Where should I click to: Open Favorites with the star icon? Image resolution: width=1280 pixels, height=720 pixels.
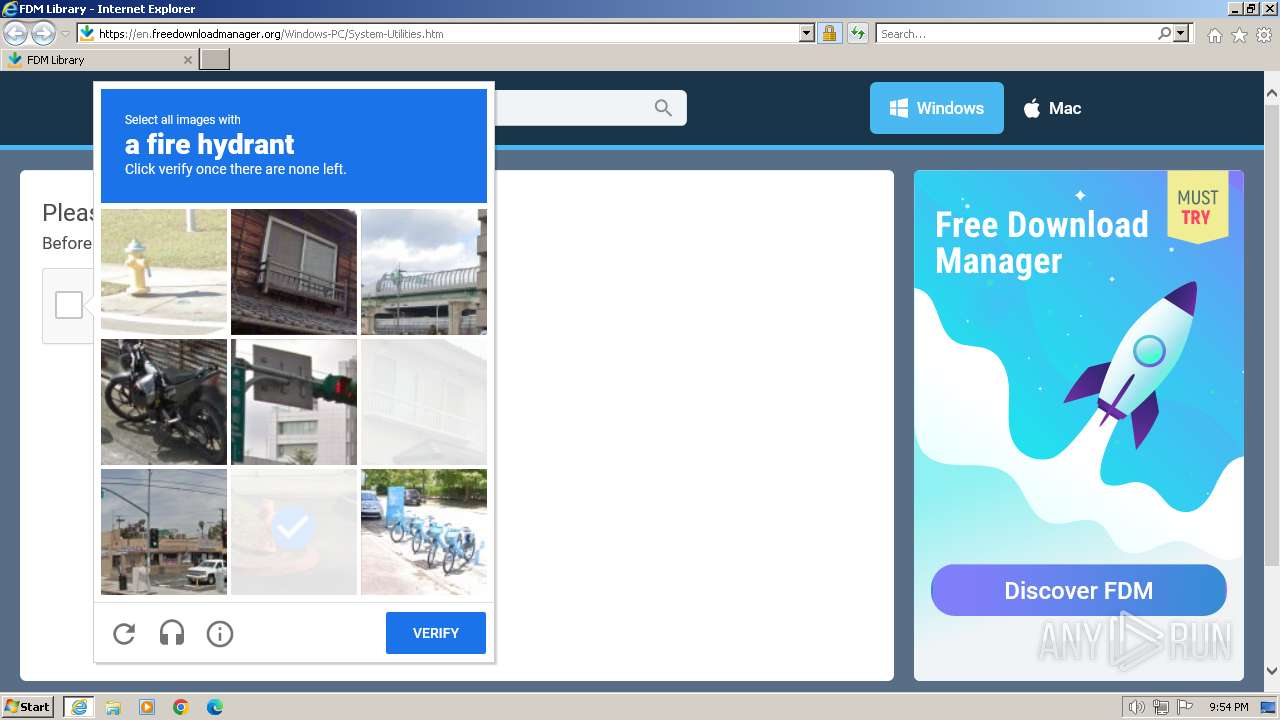[x=1239, y=35]
